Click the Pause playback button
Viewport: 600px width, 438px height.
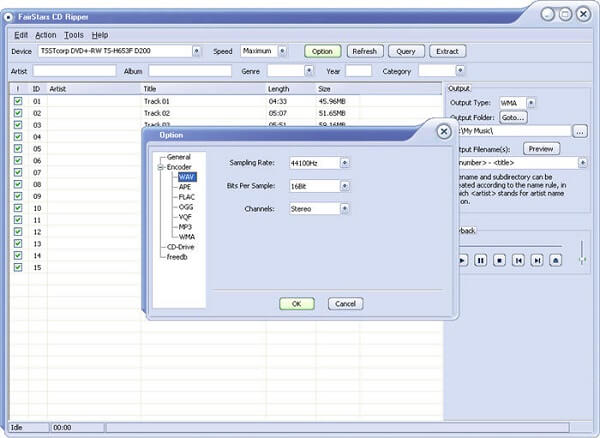pyautogui.click(x=481, y=261)
